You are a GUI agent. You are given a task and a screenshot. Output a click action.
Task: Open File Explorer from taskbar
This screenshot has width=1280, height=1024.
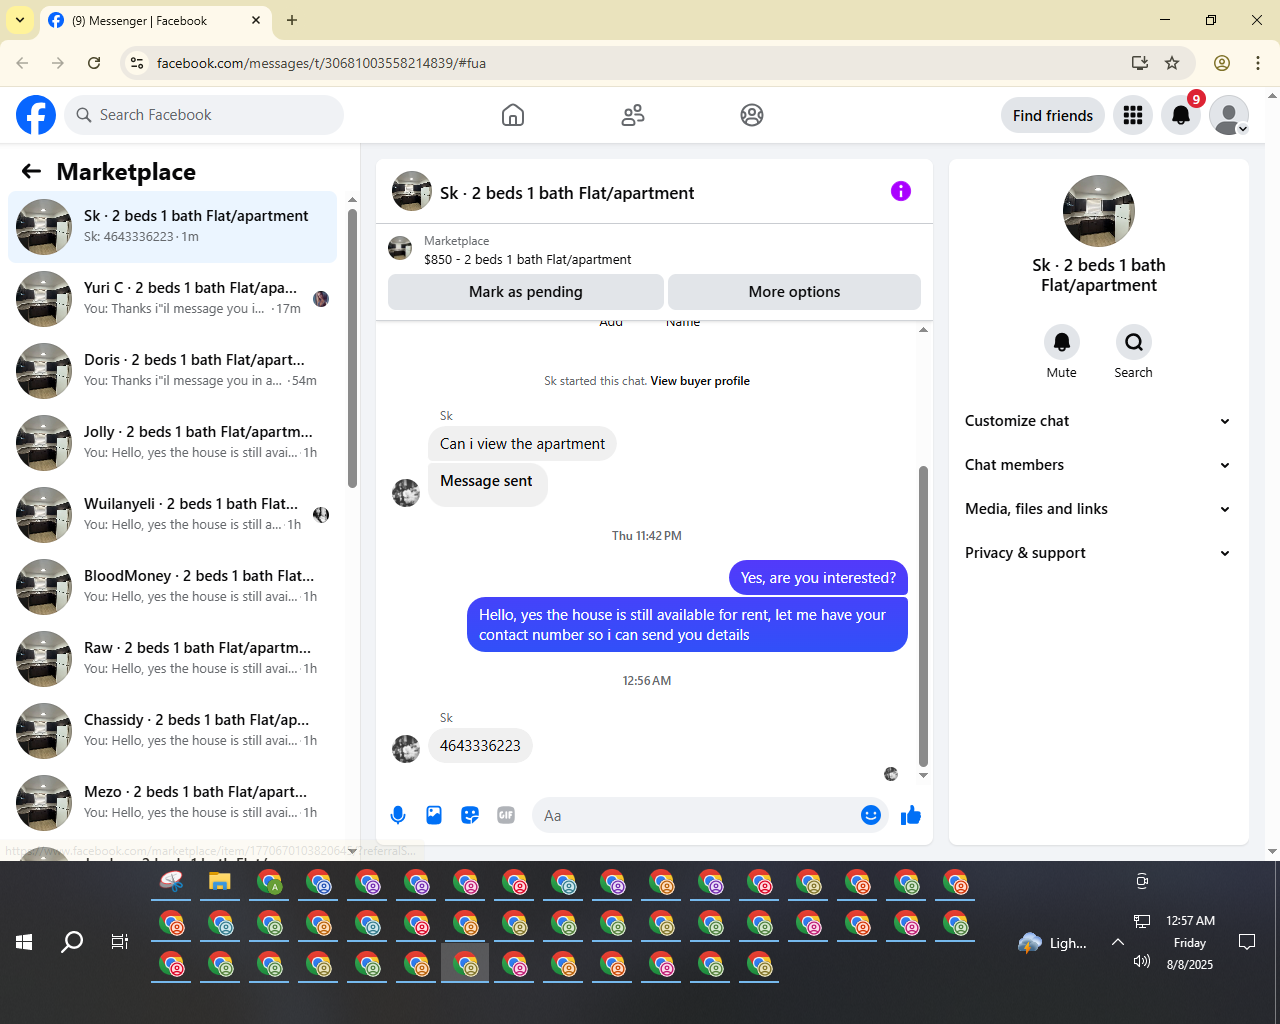coord(220,882)
